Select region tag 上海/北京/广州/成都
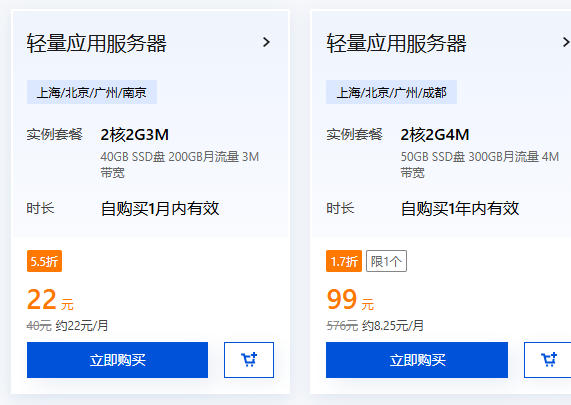This screenshot has height=405, width=571. pyautogui.click(x=391, y=92)
